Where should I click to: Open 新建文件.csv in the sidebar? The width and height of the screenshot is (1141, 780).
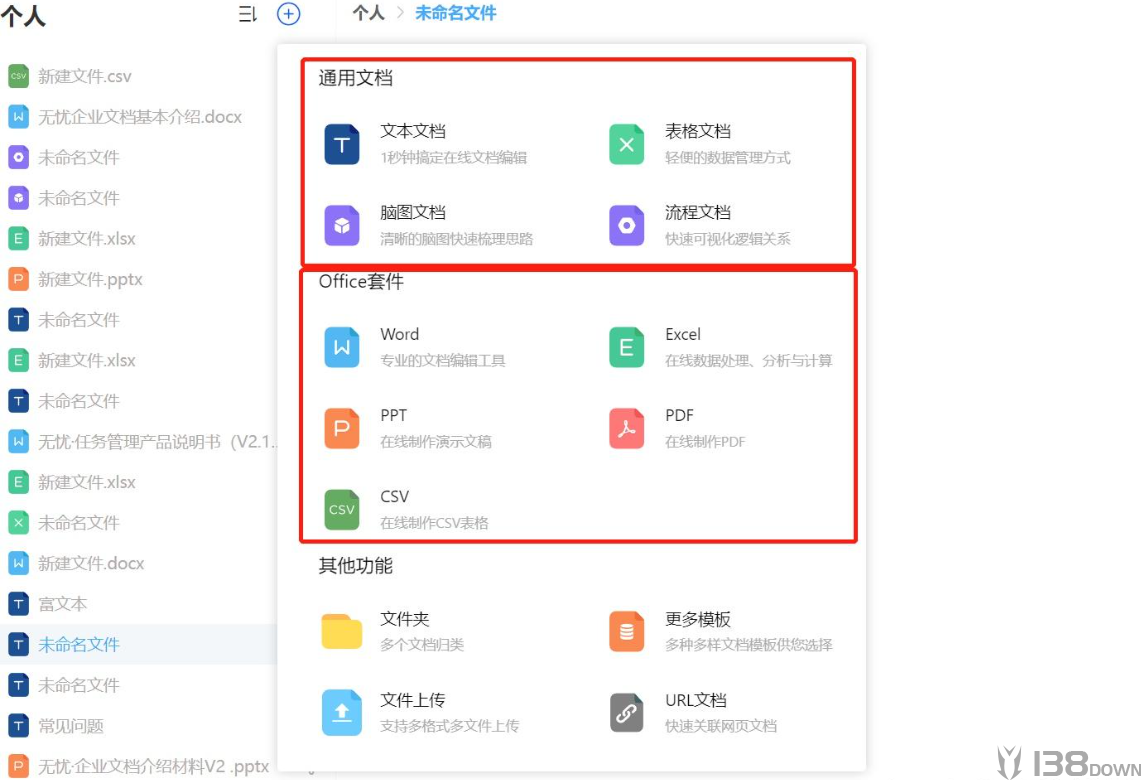tap(84, 76)
